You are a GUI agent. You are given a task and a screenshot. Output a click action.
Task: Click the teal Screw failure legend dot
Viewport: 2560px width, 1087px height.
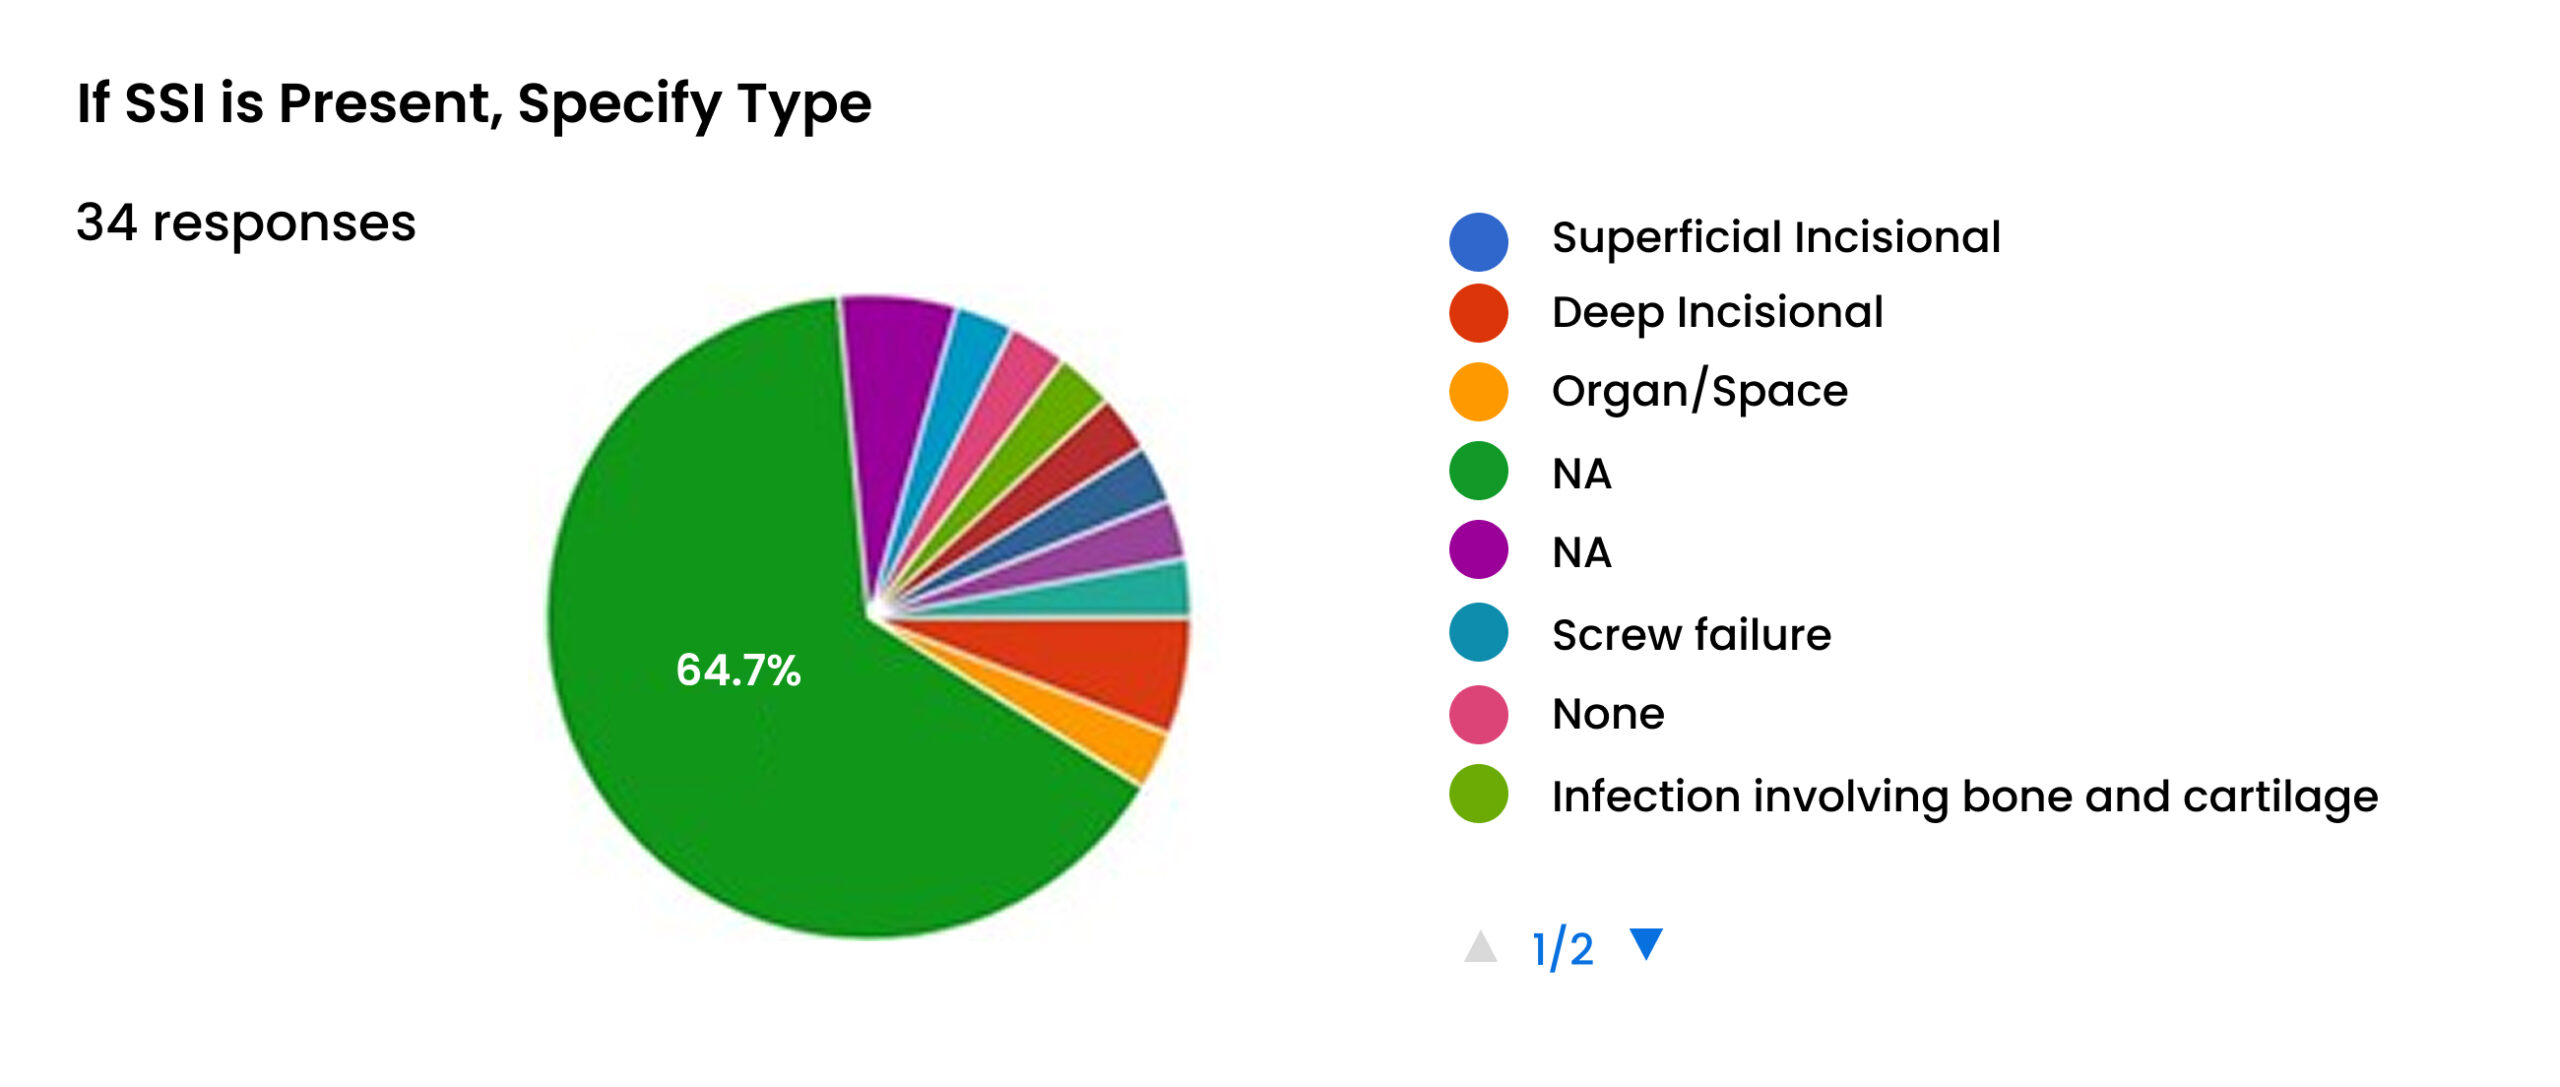[1478, 633]
